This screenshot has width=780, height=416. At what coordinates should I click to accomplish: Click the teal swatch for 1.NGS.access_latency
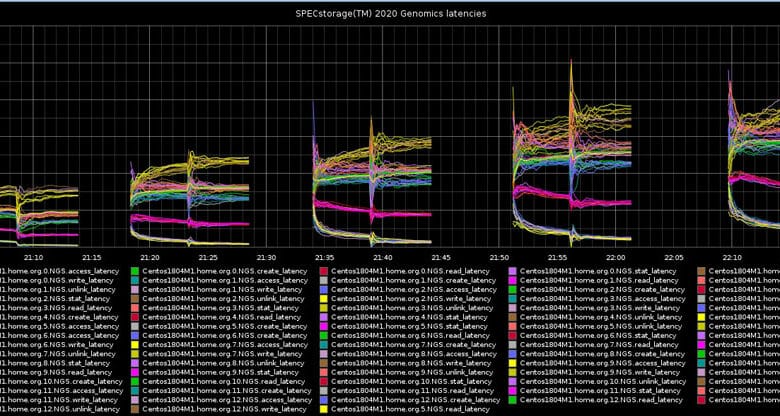coord(135,281)
